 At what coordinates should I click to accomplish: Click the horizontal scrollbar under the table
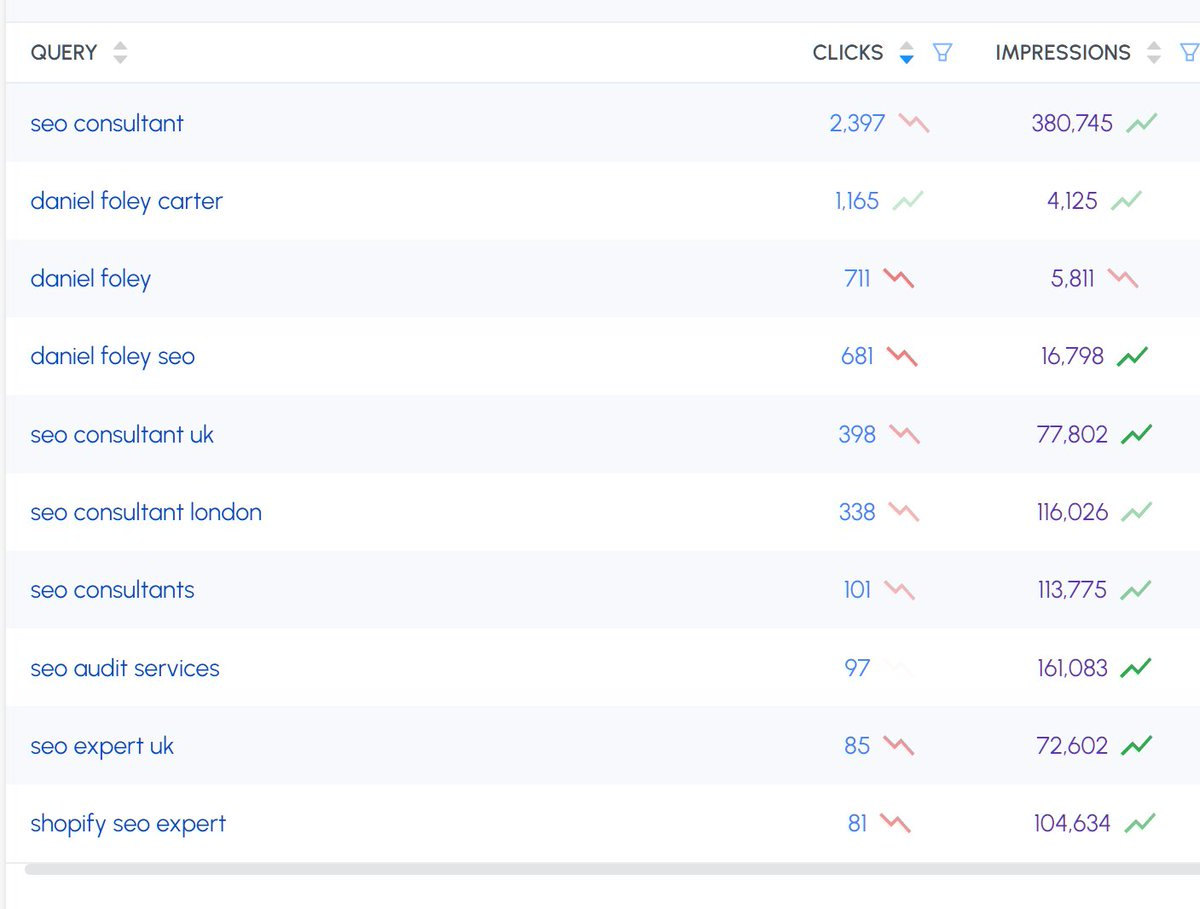coord(600,869)
